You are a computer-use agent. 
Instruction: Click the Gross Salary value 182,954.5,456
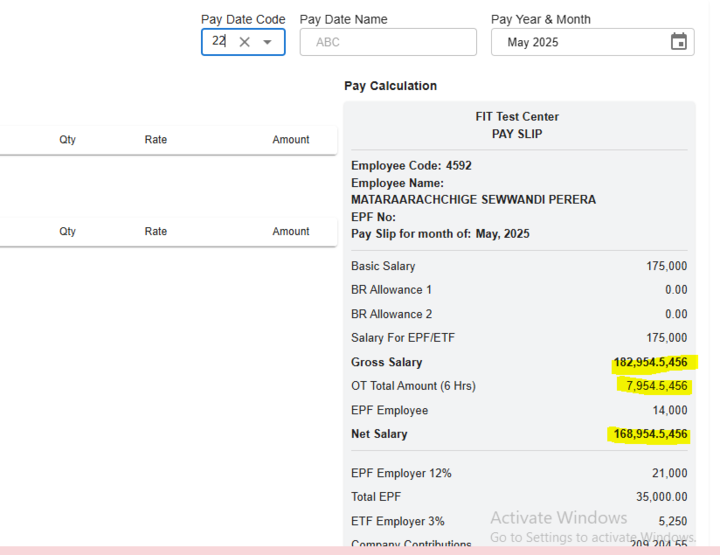[x=651, y=362]
